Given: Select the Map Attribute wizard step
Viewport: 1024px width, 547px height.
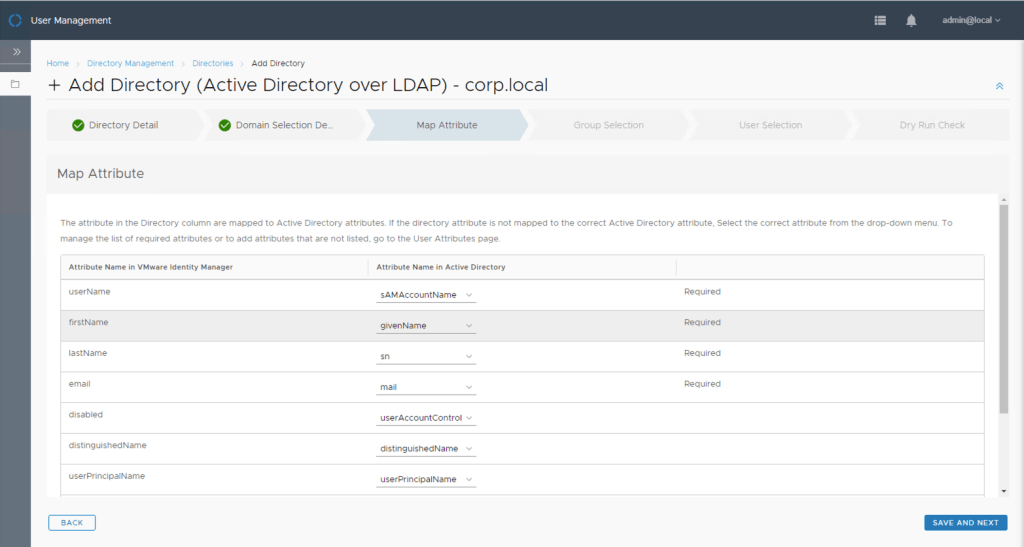Looking at the screenshot, I should click(x=446, y=126).
